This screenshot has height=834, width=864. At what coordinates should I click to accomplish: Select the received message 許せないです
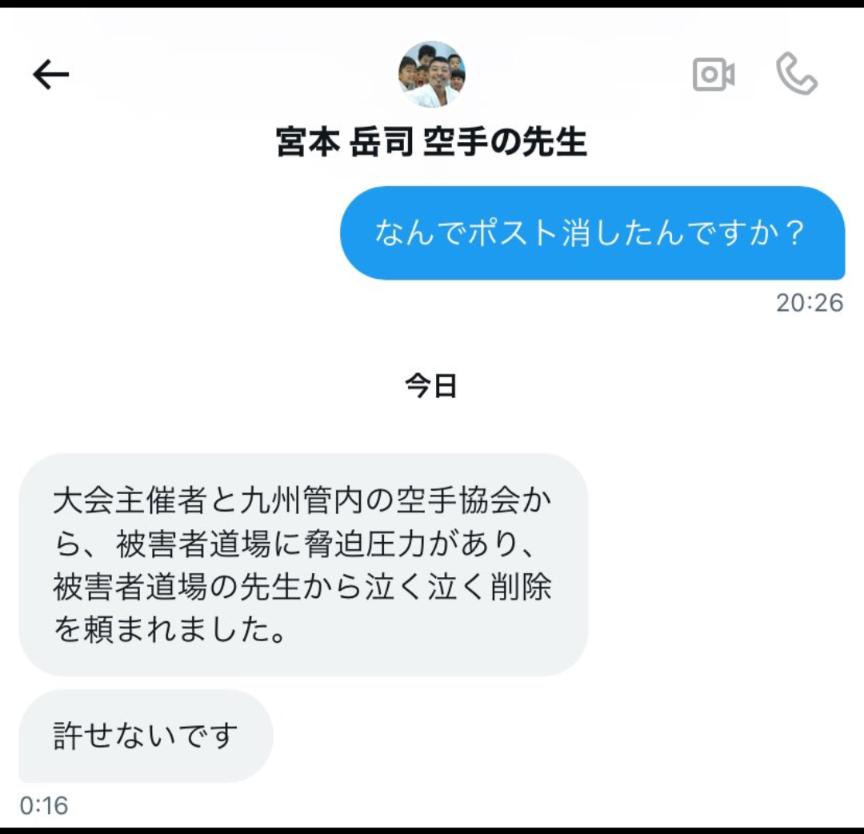point(146,735)
